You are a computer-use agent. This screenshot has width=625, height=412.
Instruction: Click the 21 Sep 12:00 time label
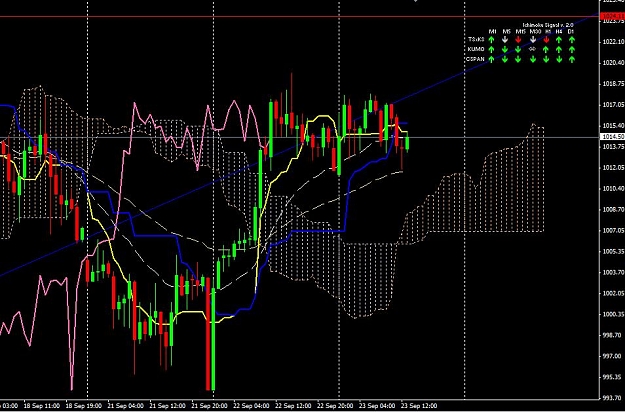[167, 406]
